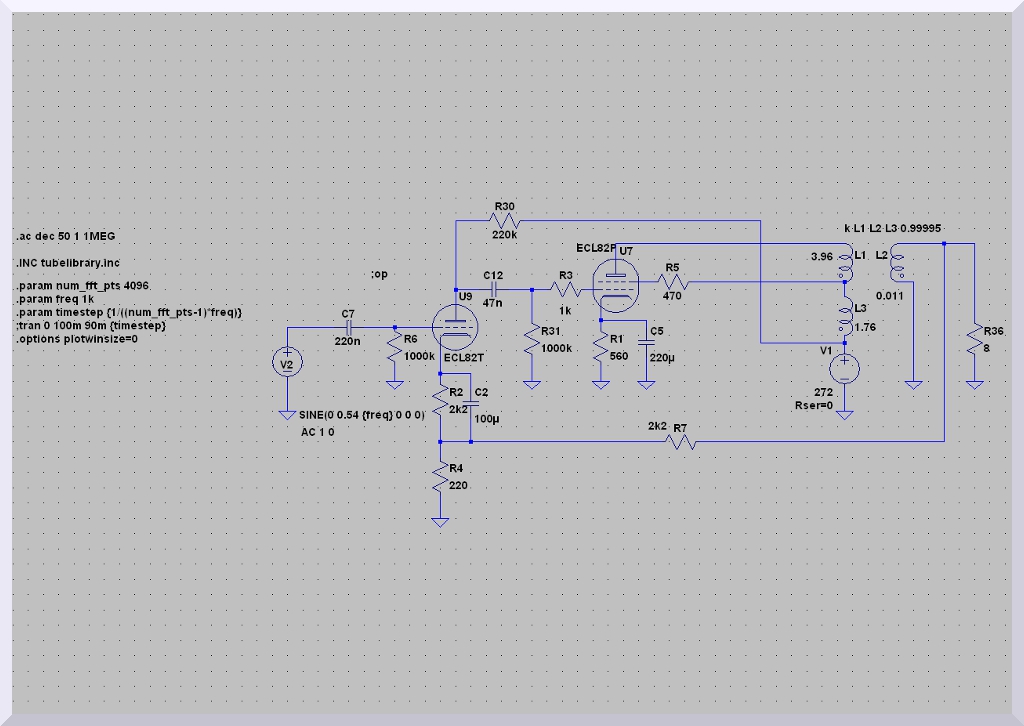Viewport: 1024px width, 726px height.
Task: Click the R36 8 ohm load resistor
Action: tap(974, 346)
